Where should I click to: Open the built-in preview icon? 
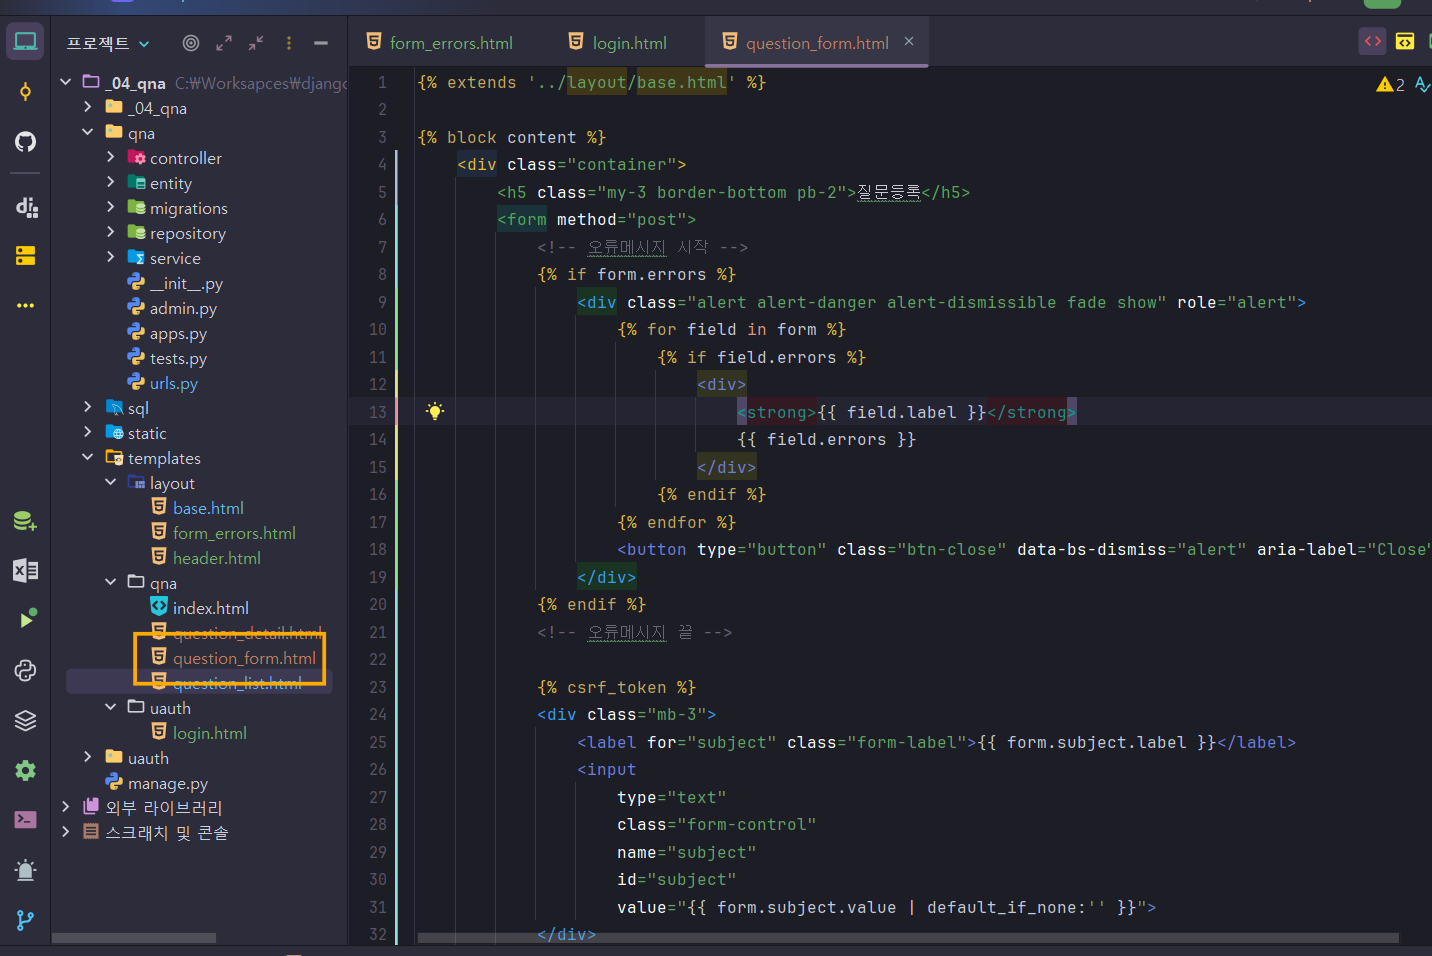1405,41
